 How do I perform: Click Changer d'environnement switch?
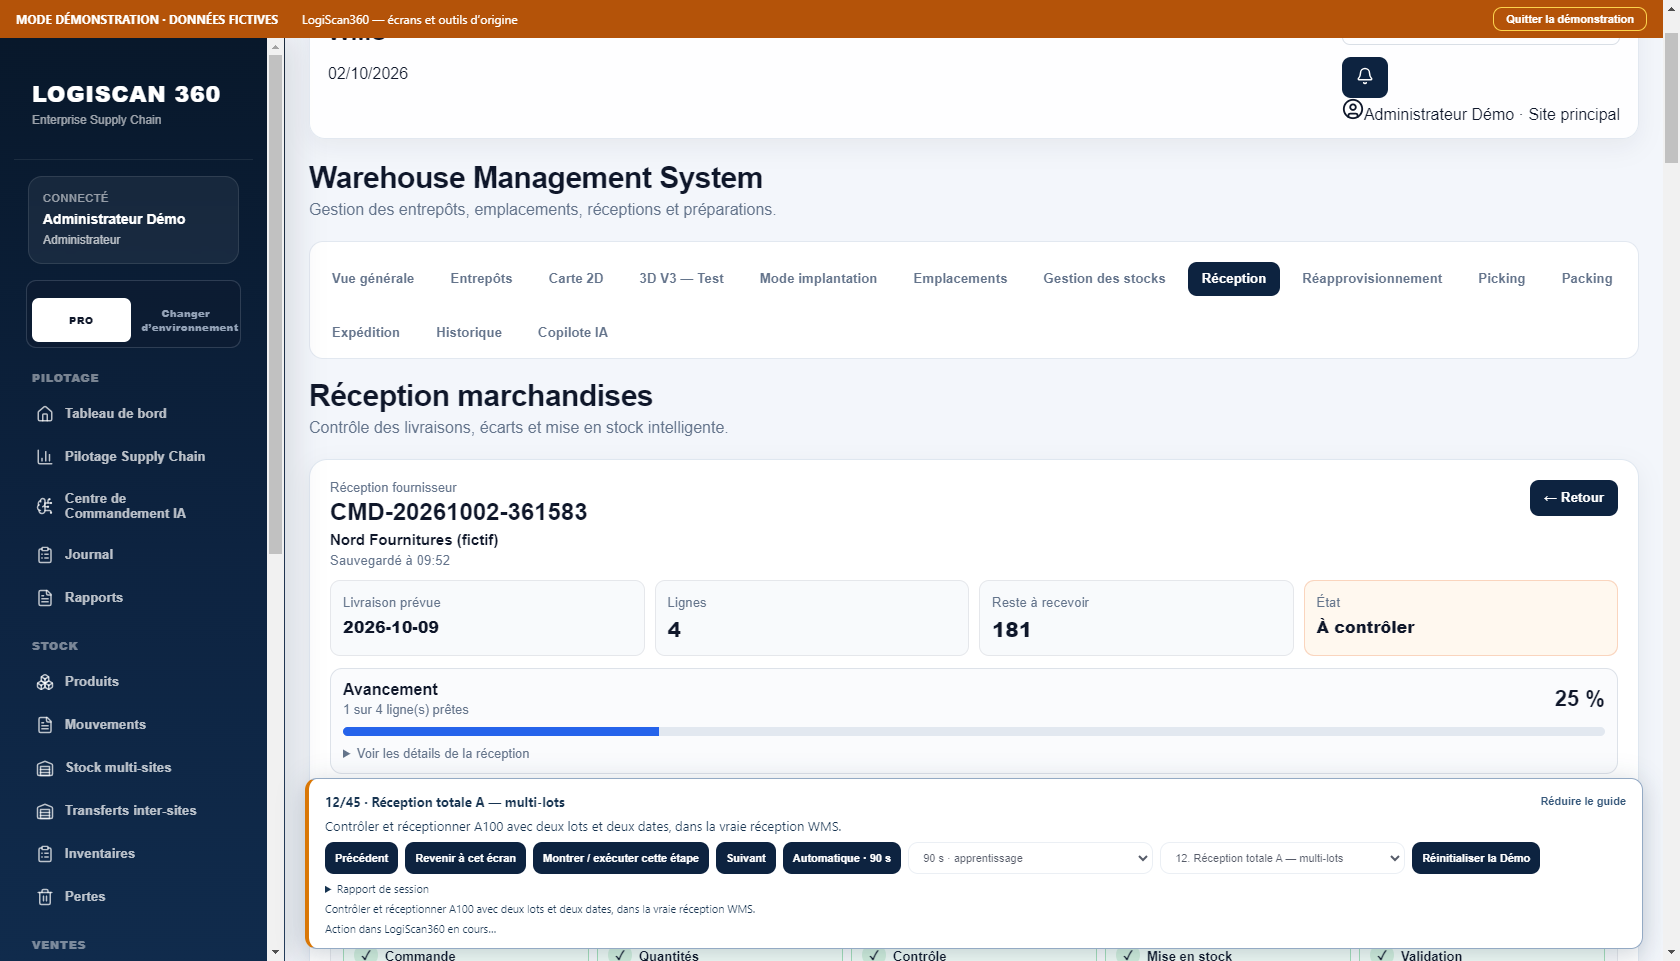[x=189, y=320]
